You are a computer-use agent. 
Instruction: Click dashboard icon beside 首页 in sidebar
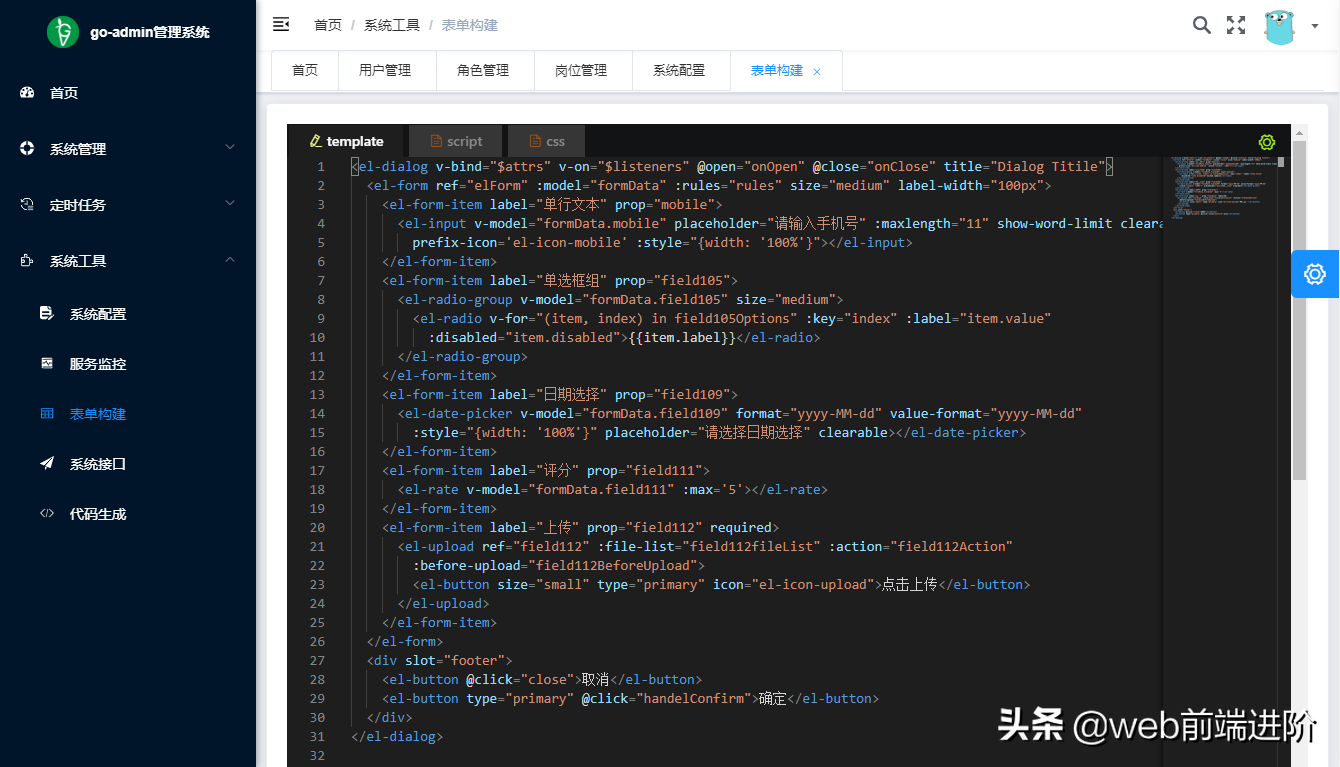pos(28,92)
